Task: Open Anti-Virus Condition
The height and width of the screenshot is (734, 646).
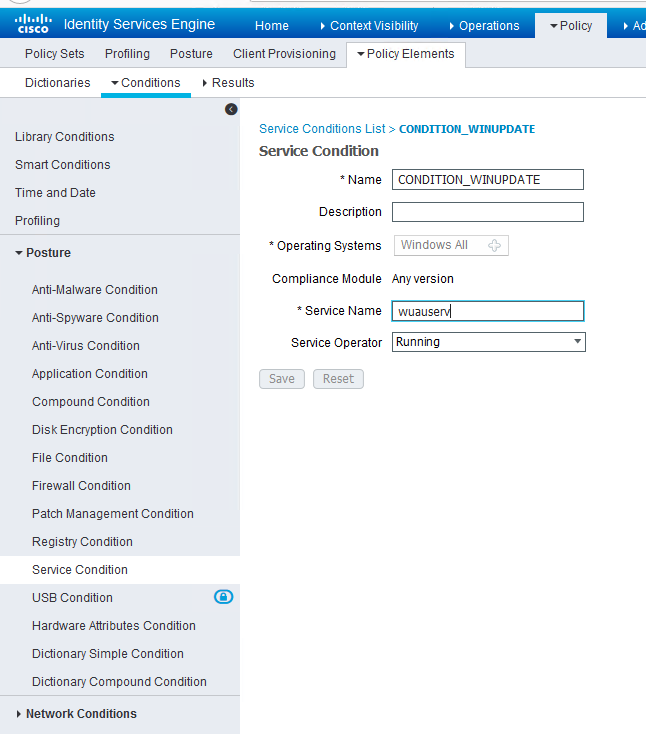Action: (86, 346)
